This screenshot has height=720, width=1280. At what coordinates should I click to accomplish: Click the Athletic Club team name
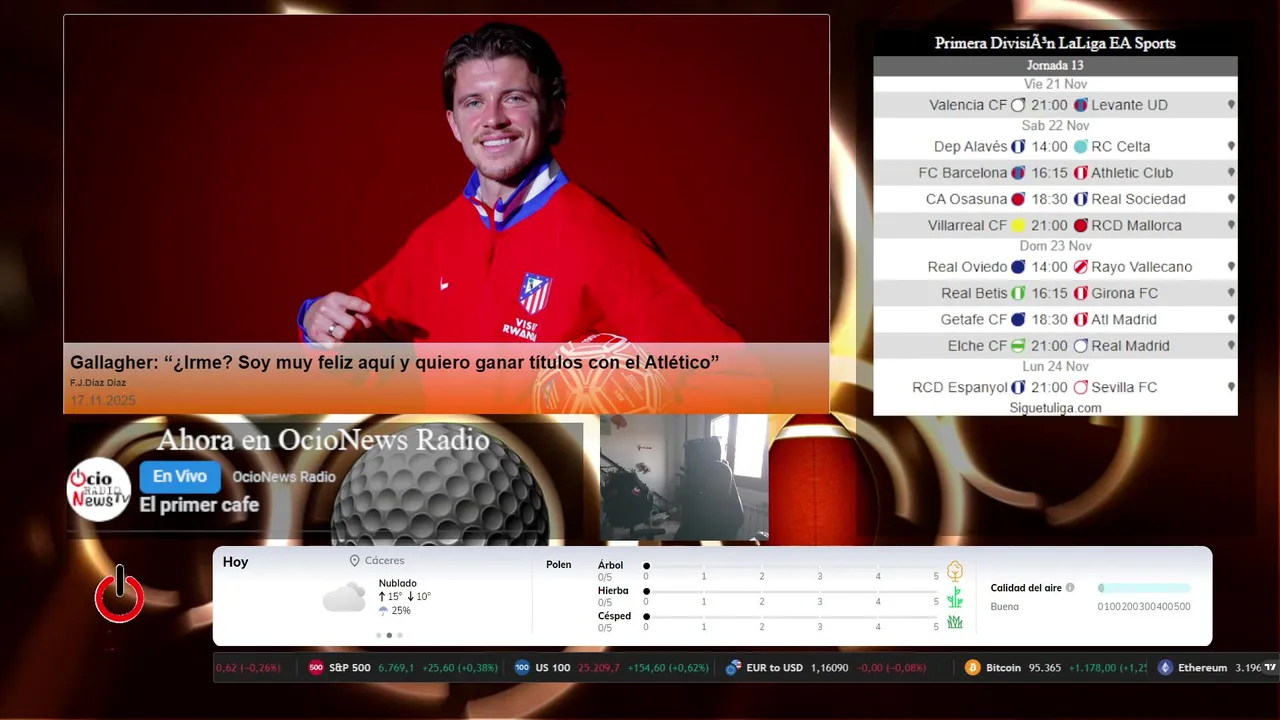tap(1132, 173)
